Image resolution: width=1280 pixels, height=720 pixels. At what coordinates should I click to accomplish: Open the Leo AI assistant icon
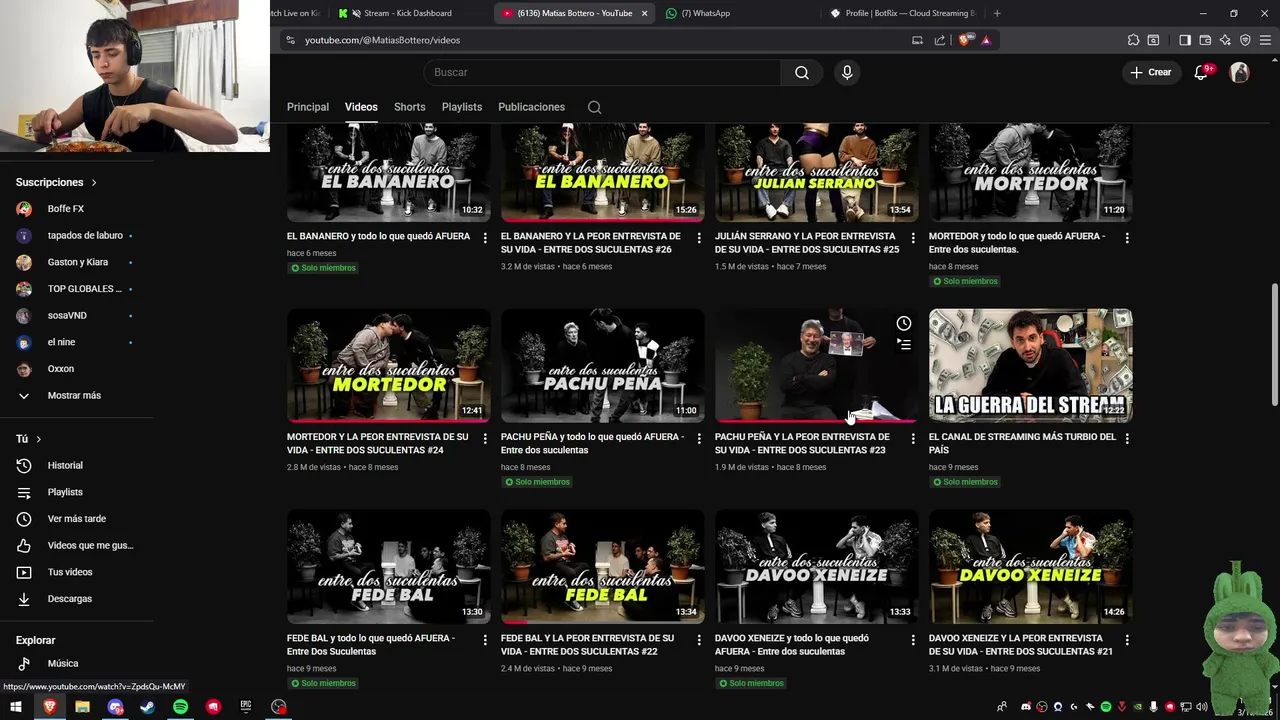click(x=1225, y=40)
